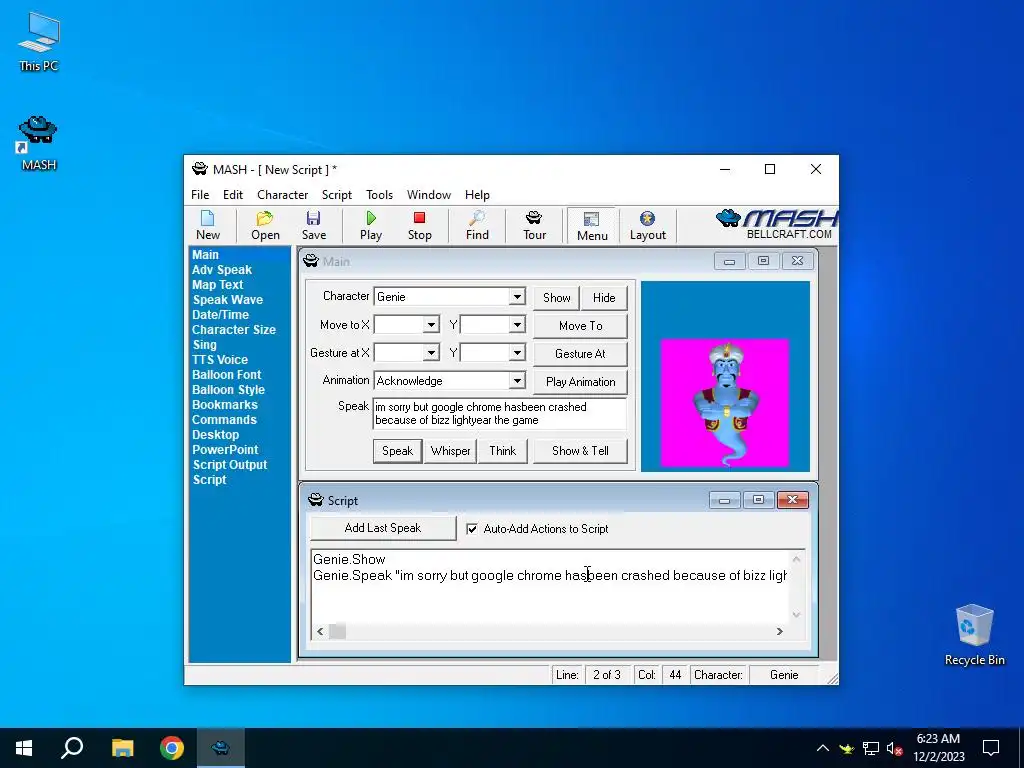Click the Gesture At button
This screenshot has width=1024, height=768.
[581, 354]
